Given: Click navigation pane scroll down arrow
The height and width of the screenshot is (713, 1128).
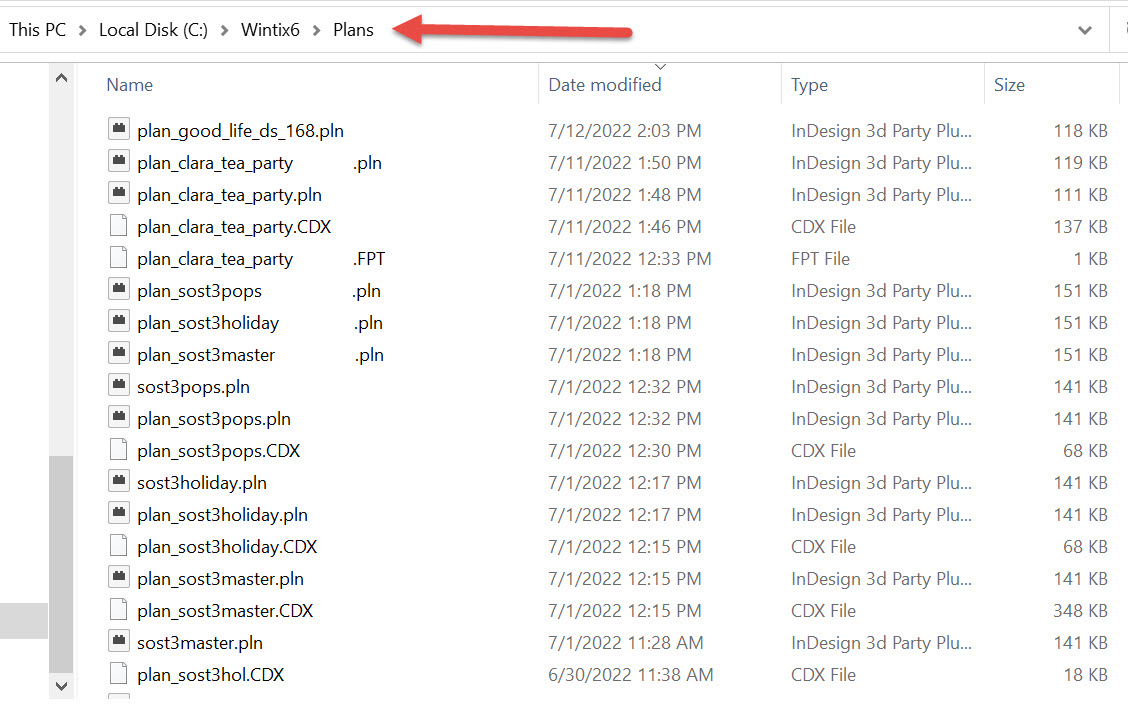Looking at the screenshot, I should pos(61,686).
